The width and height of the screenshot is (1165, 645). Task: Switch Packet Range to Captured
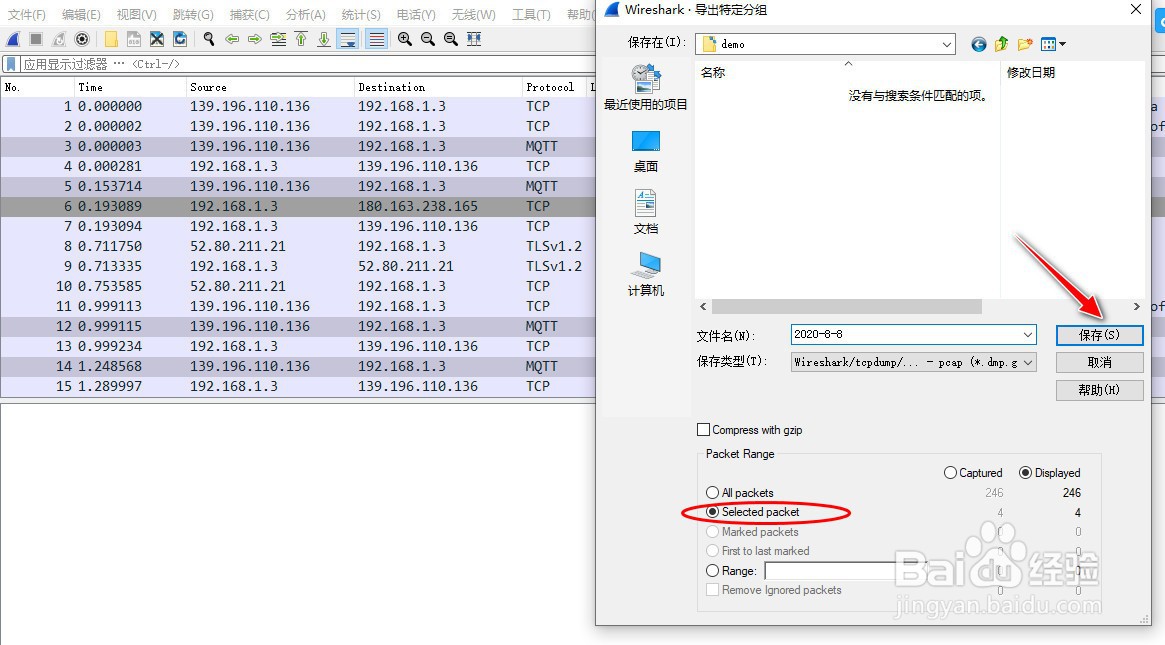(951, 472)
